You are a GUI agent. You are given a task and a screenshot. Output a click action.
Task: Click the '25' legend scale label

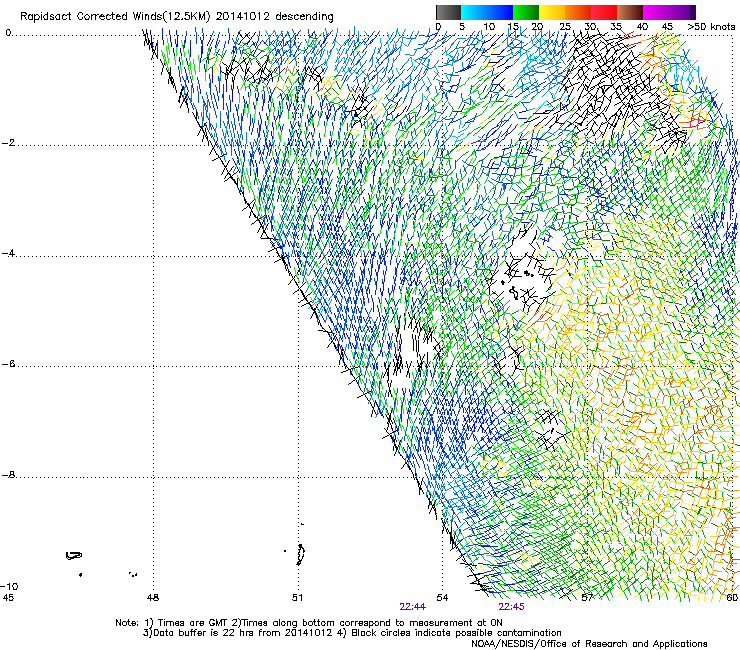point(565,27)
